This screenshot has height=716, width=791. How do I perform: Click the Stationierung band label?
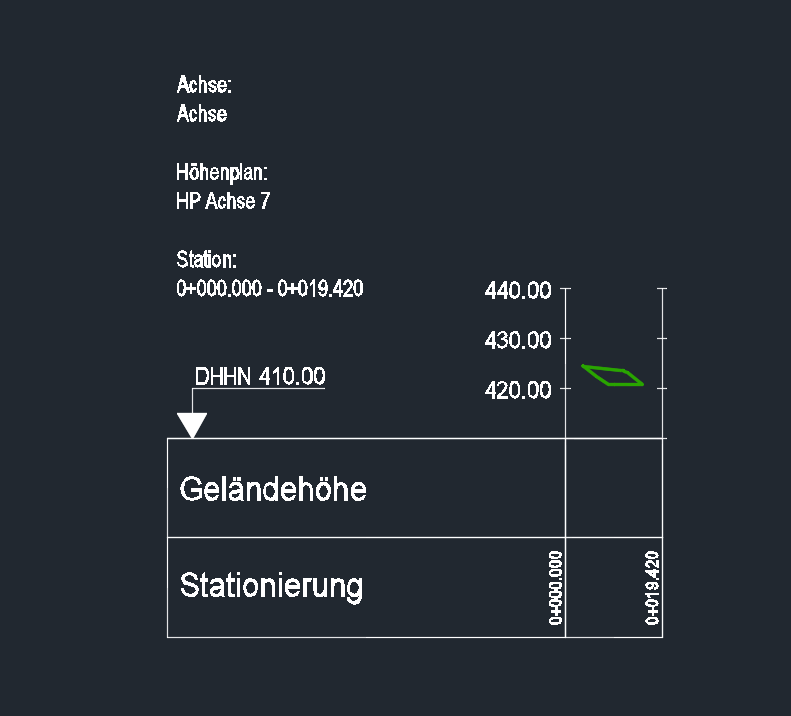coord(271,586)
